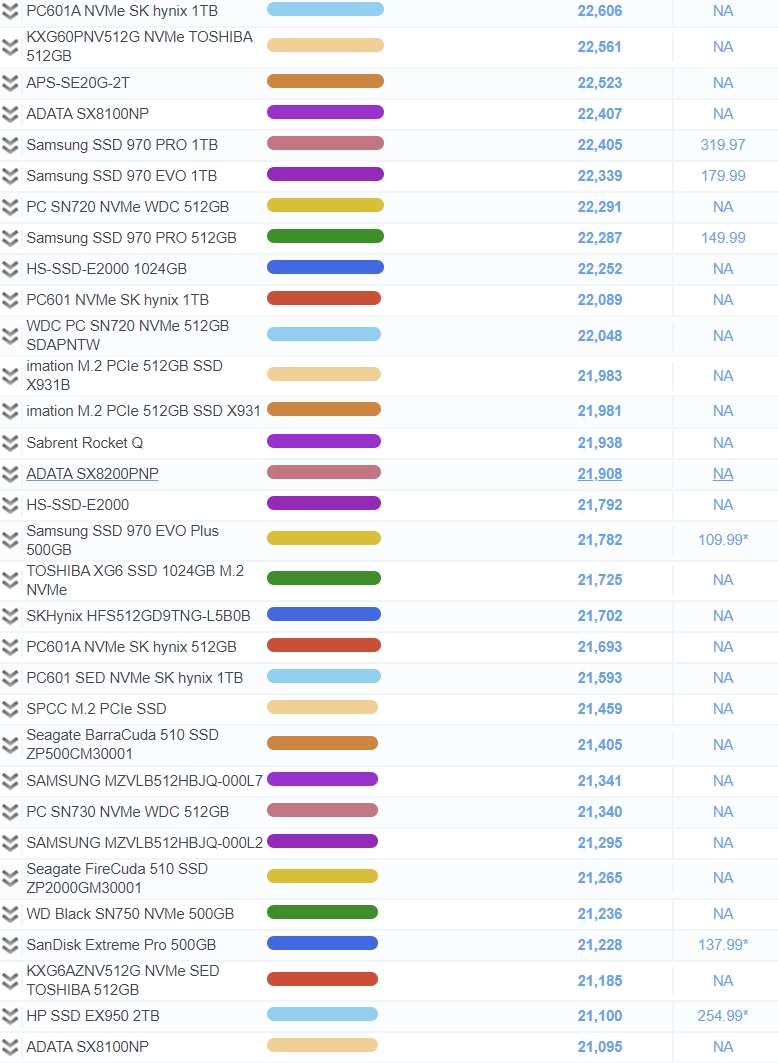Click the 254.99* price for HP SSD EX950

pyautogui.click(x=723, y=1016)
